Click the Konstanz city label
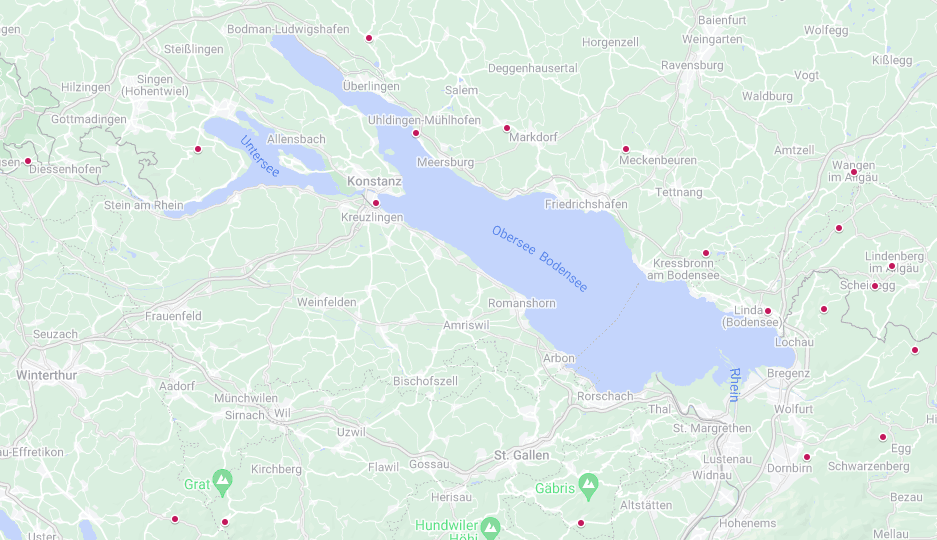The height and width of the screenshot is (540, 937). click(x=375, y=181)
